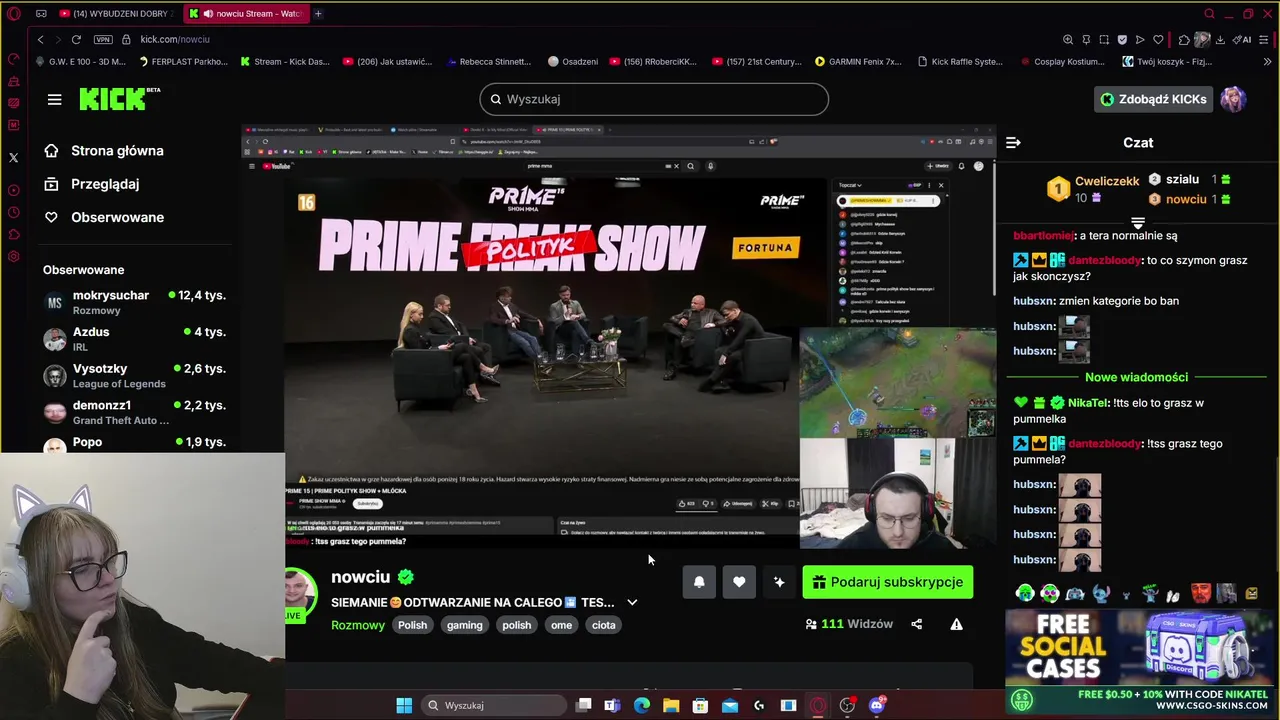Click the nowciu channel name
Viewport: 1280px width, 720px height.
tap(360, 577)
